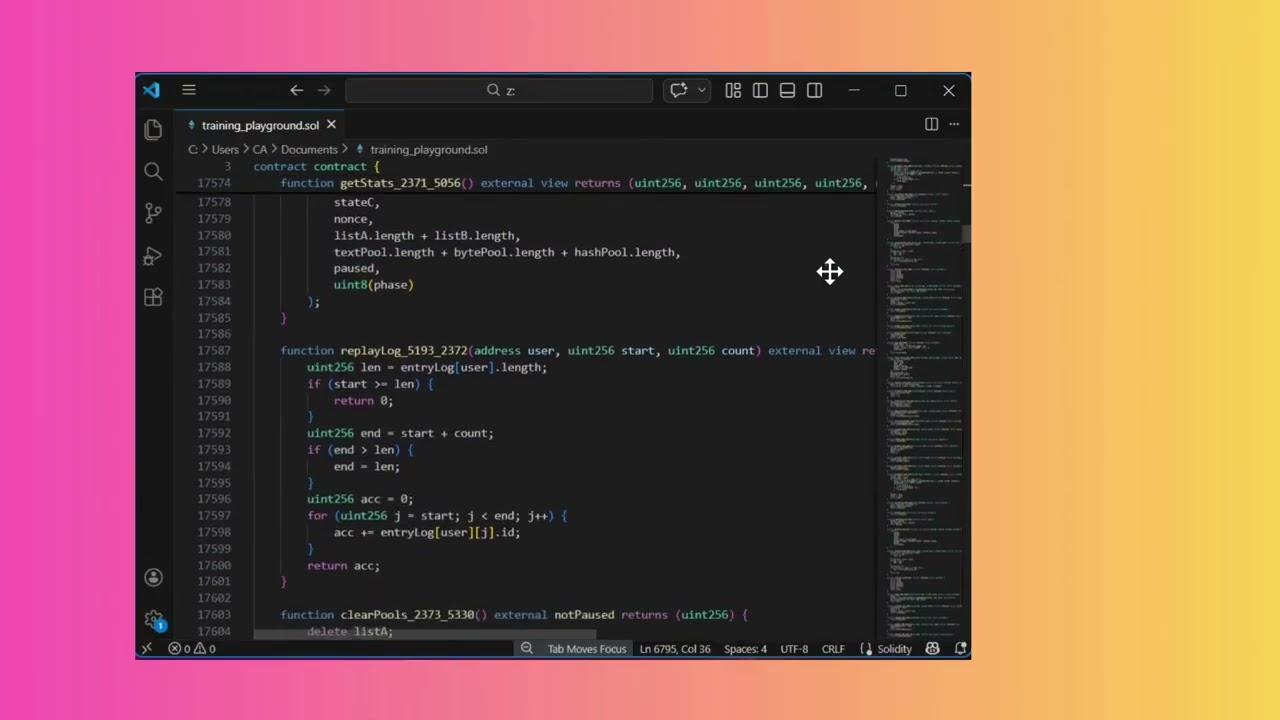This screenshot has height=720, width=1280.
Task: Click the zoom magnifier status bar icon
Action: [x=527, y=648]
